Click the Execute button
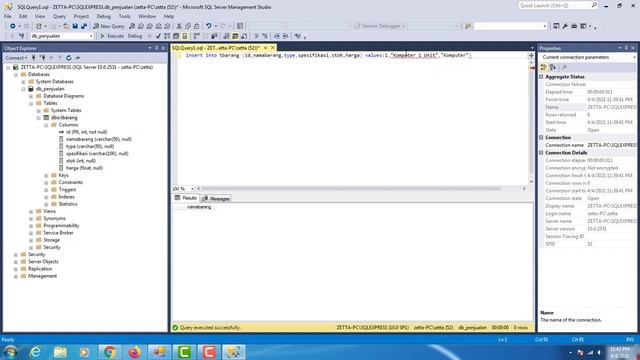The width and height of the screenshot is (640, 360). tap(112, 36)
